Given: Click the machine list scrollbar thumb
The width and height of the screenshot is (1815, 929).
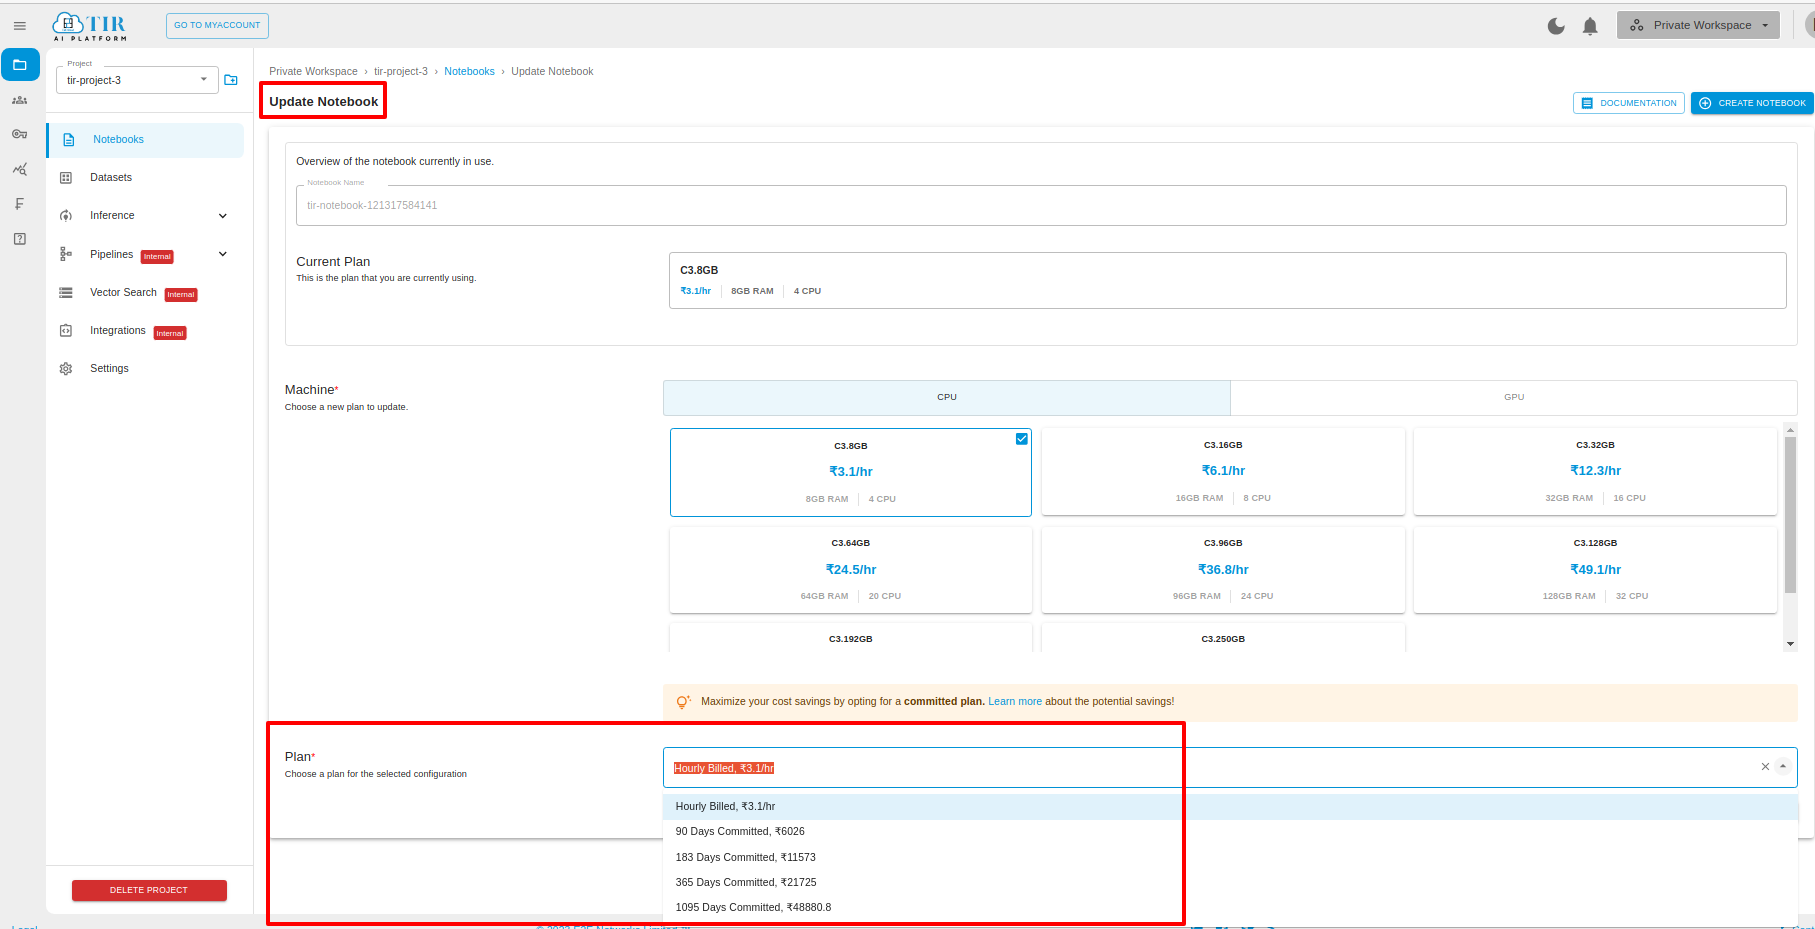Looking at the screenshot, I should coord(1790,515).
